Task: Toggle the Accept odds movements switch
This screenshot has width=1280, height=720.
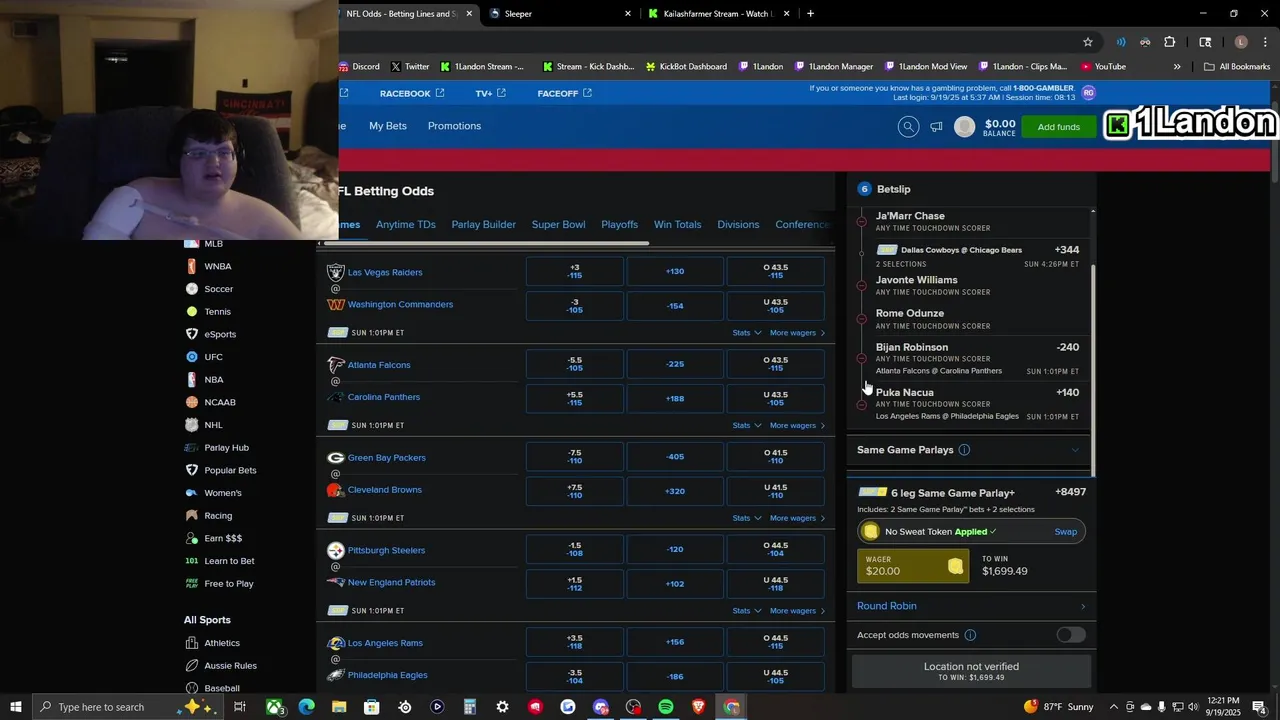Action: (1070, 635)
